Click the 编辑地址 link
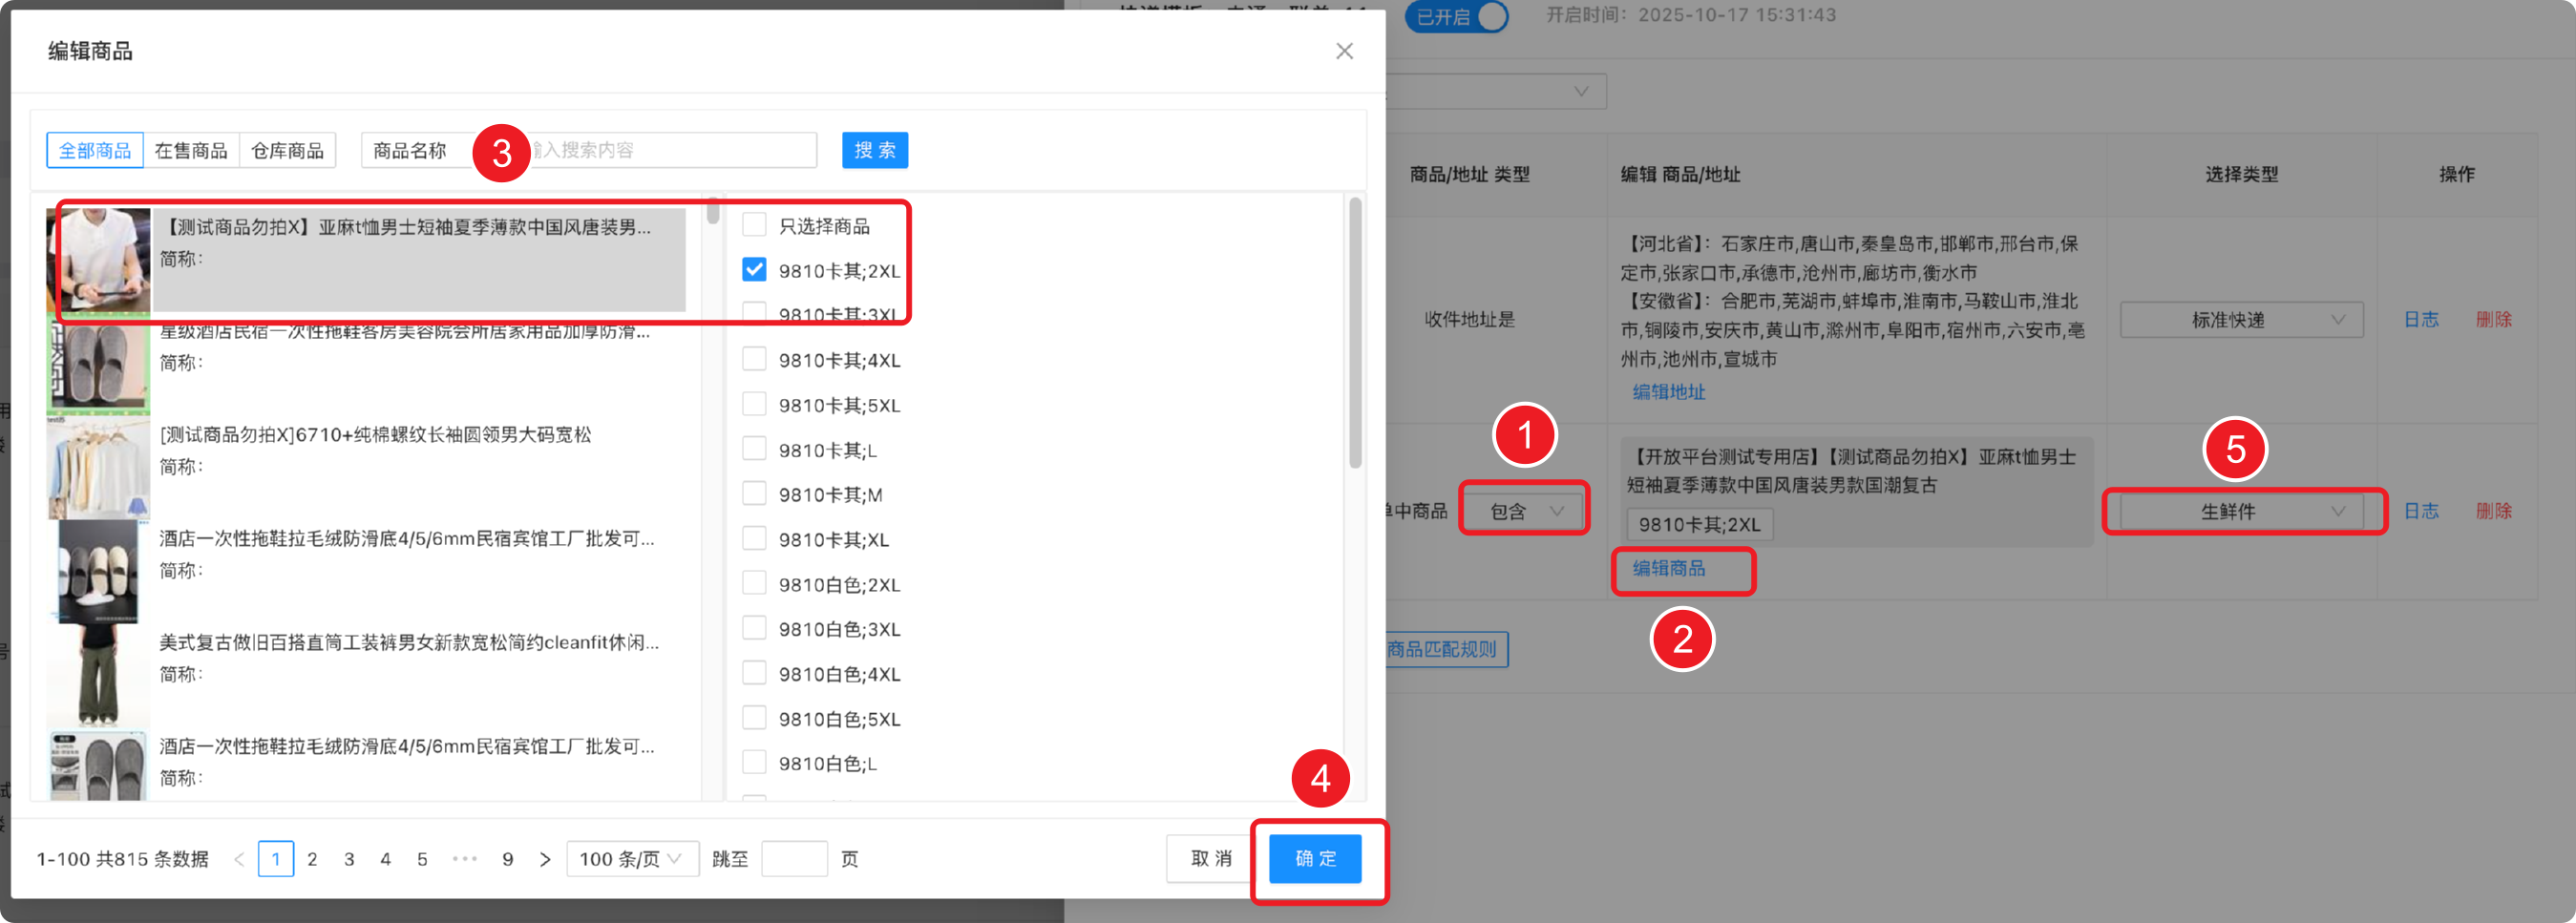Screen dimensions: 2576x923 [1668, 392]
